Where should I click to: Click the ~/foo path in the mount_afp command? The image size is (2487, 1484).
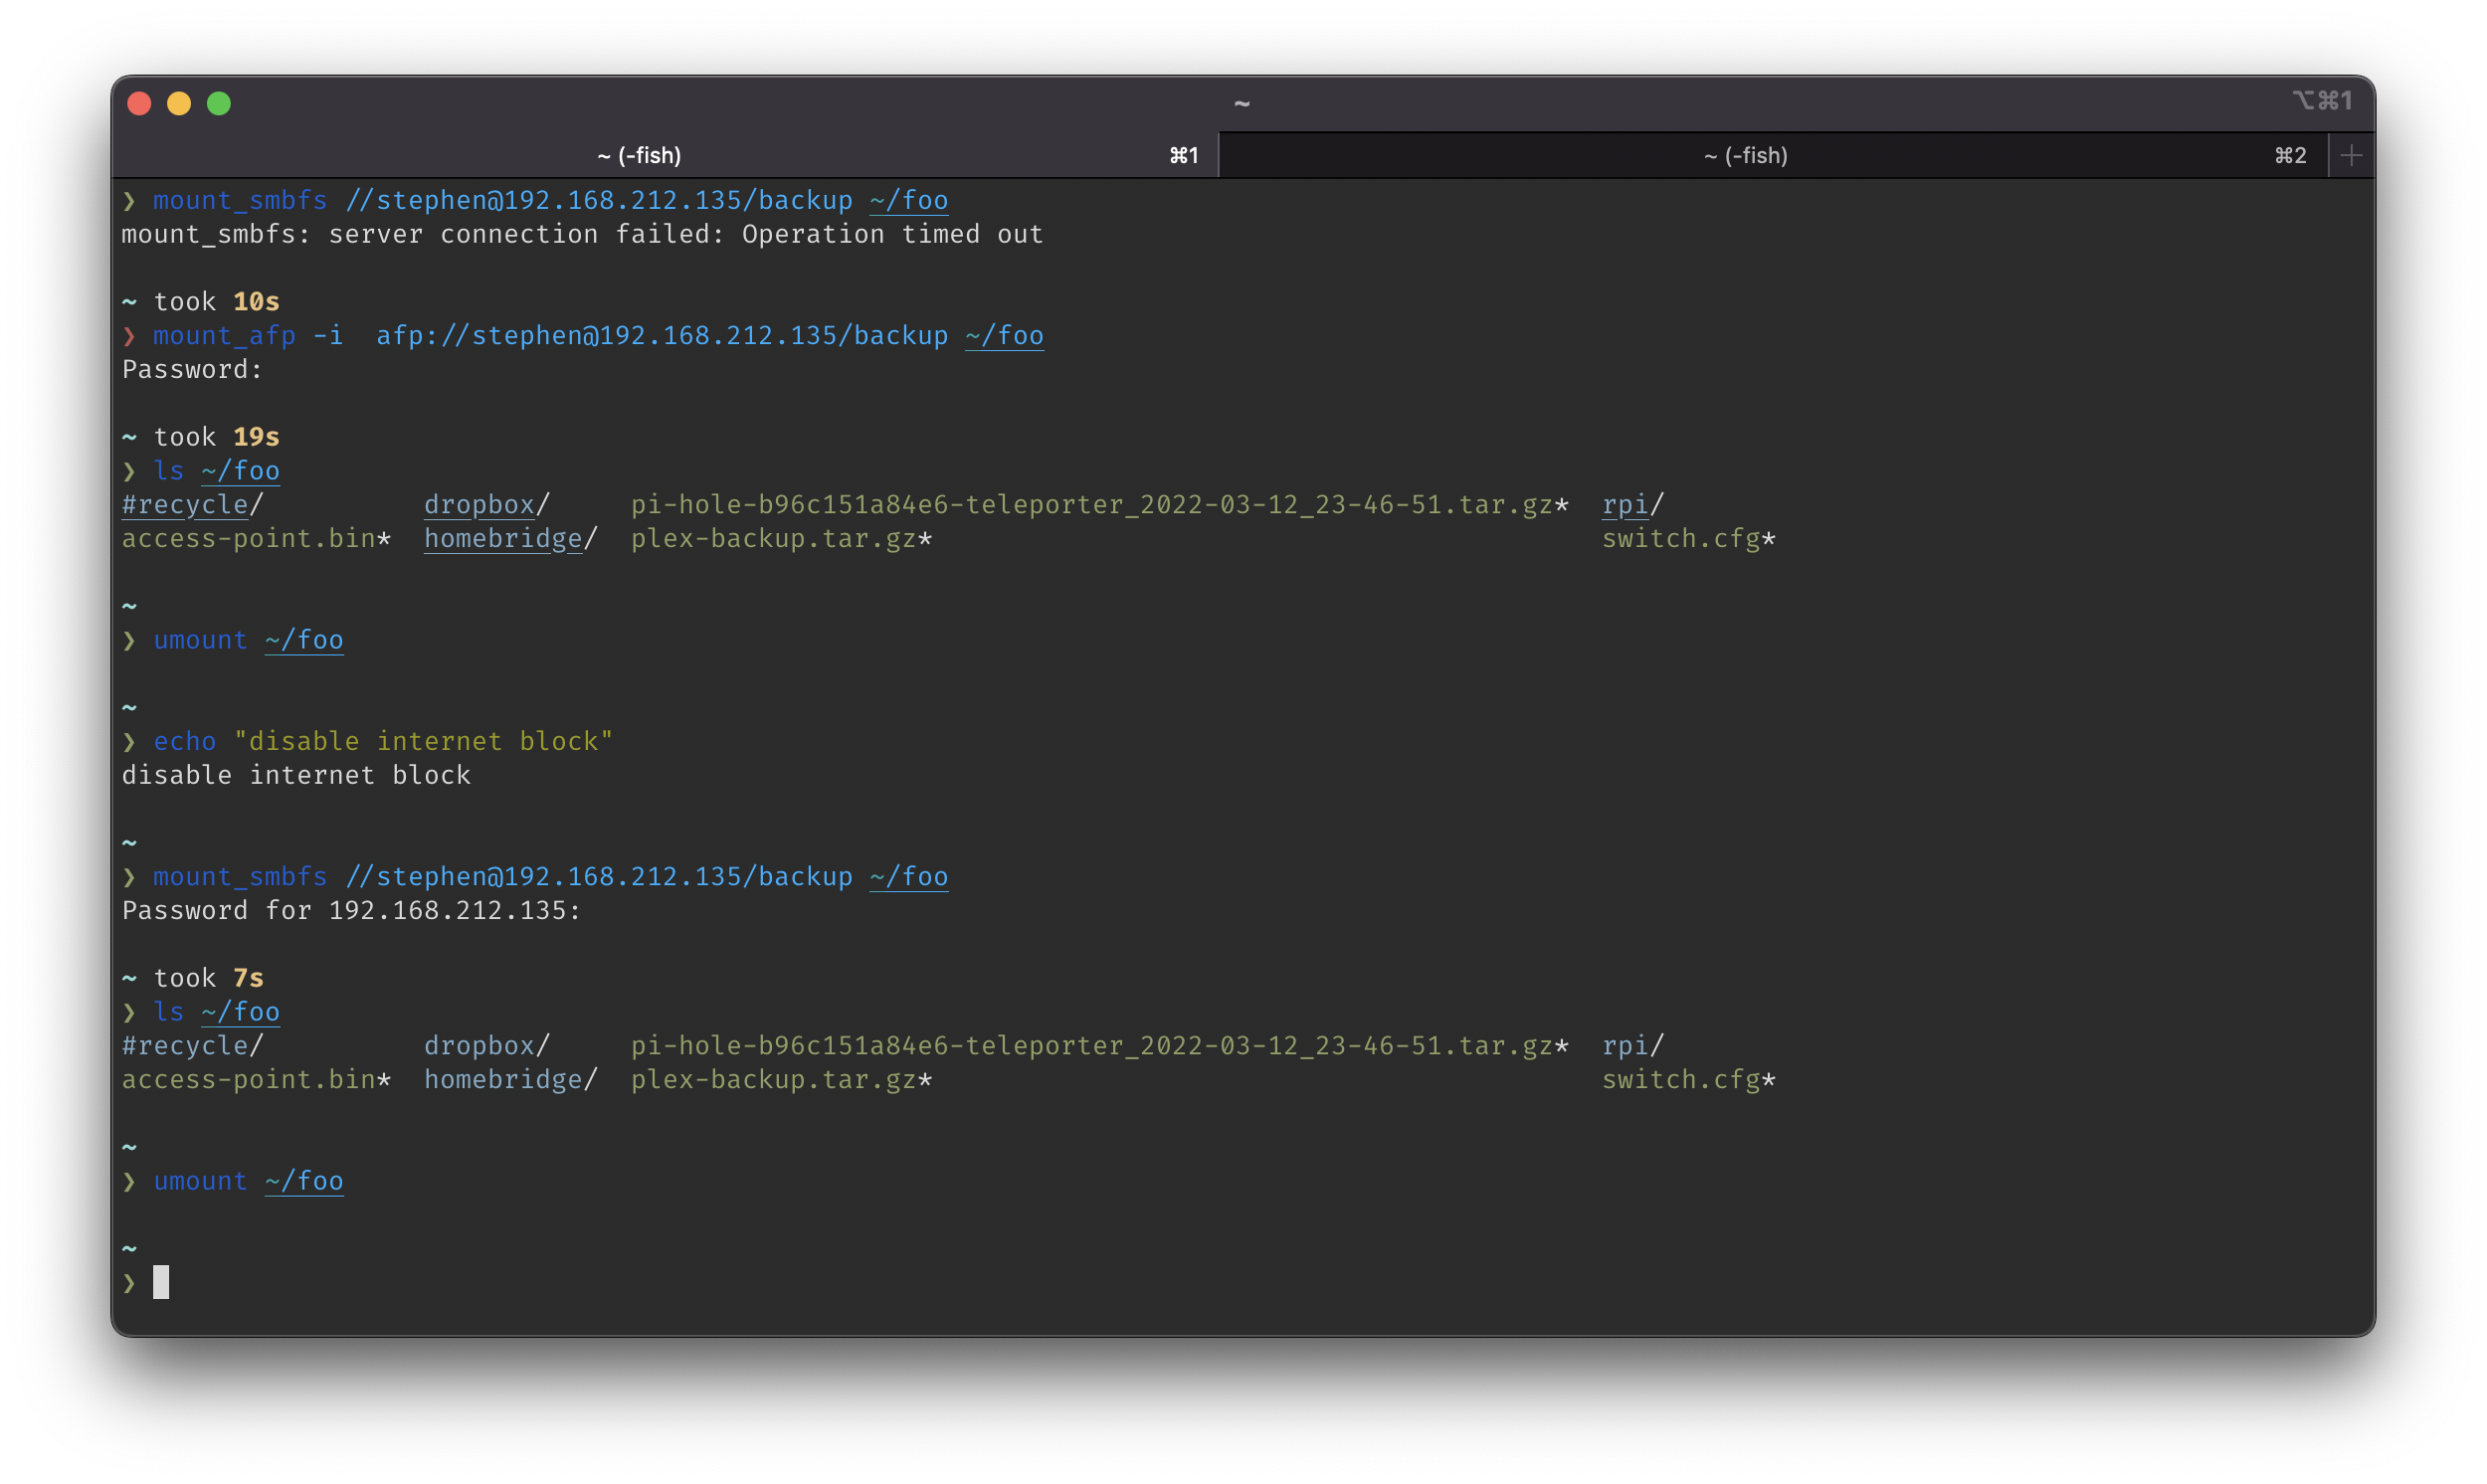1004,335
